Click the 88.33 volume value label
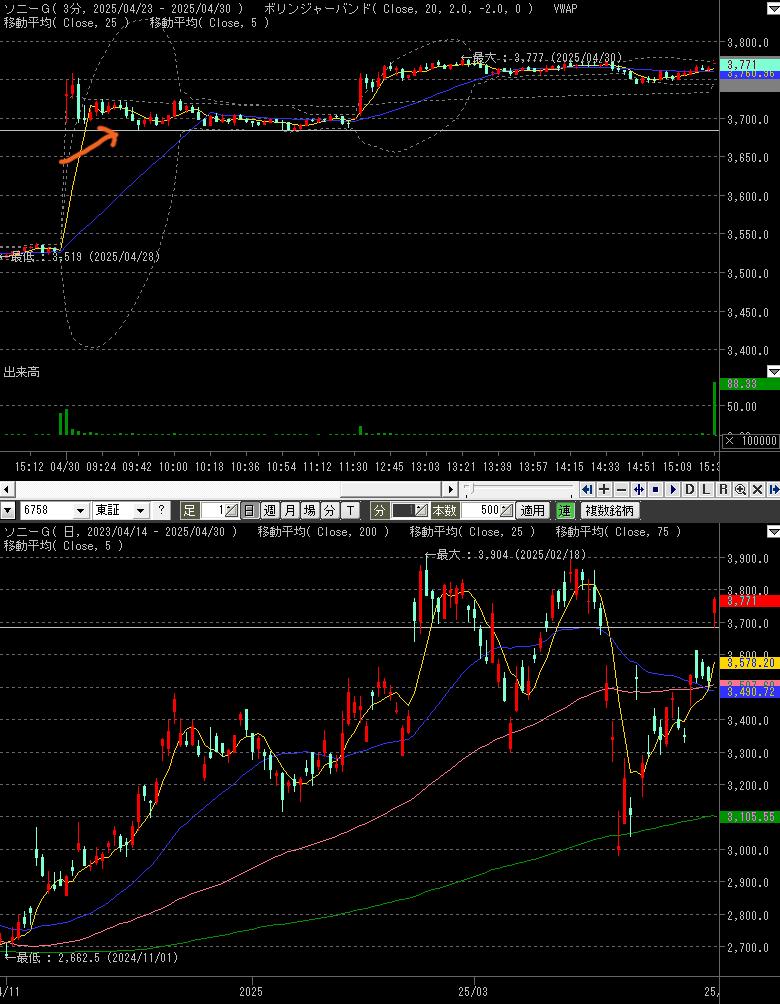The width and height of the screenshot is (780, 1004). [x=750, y=384]
